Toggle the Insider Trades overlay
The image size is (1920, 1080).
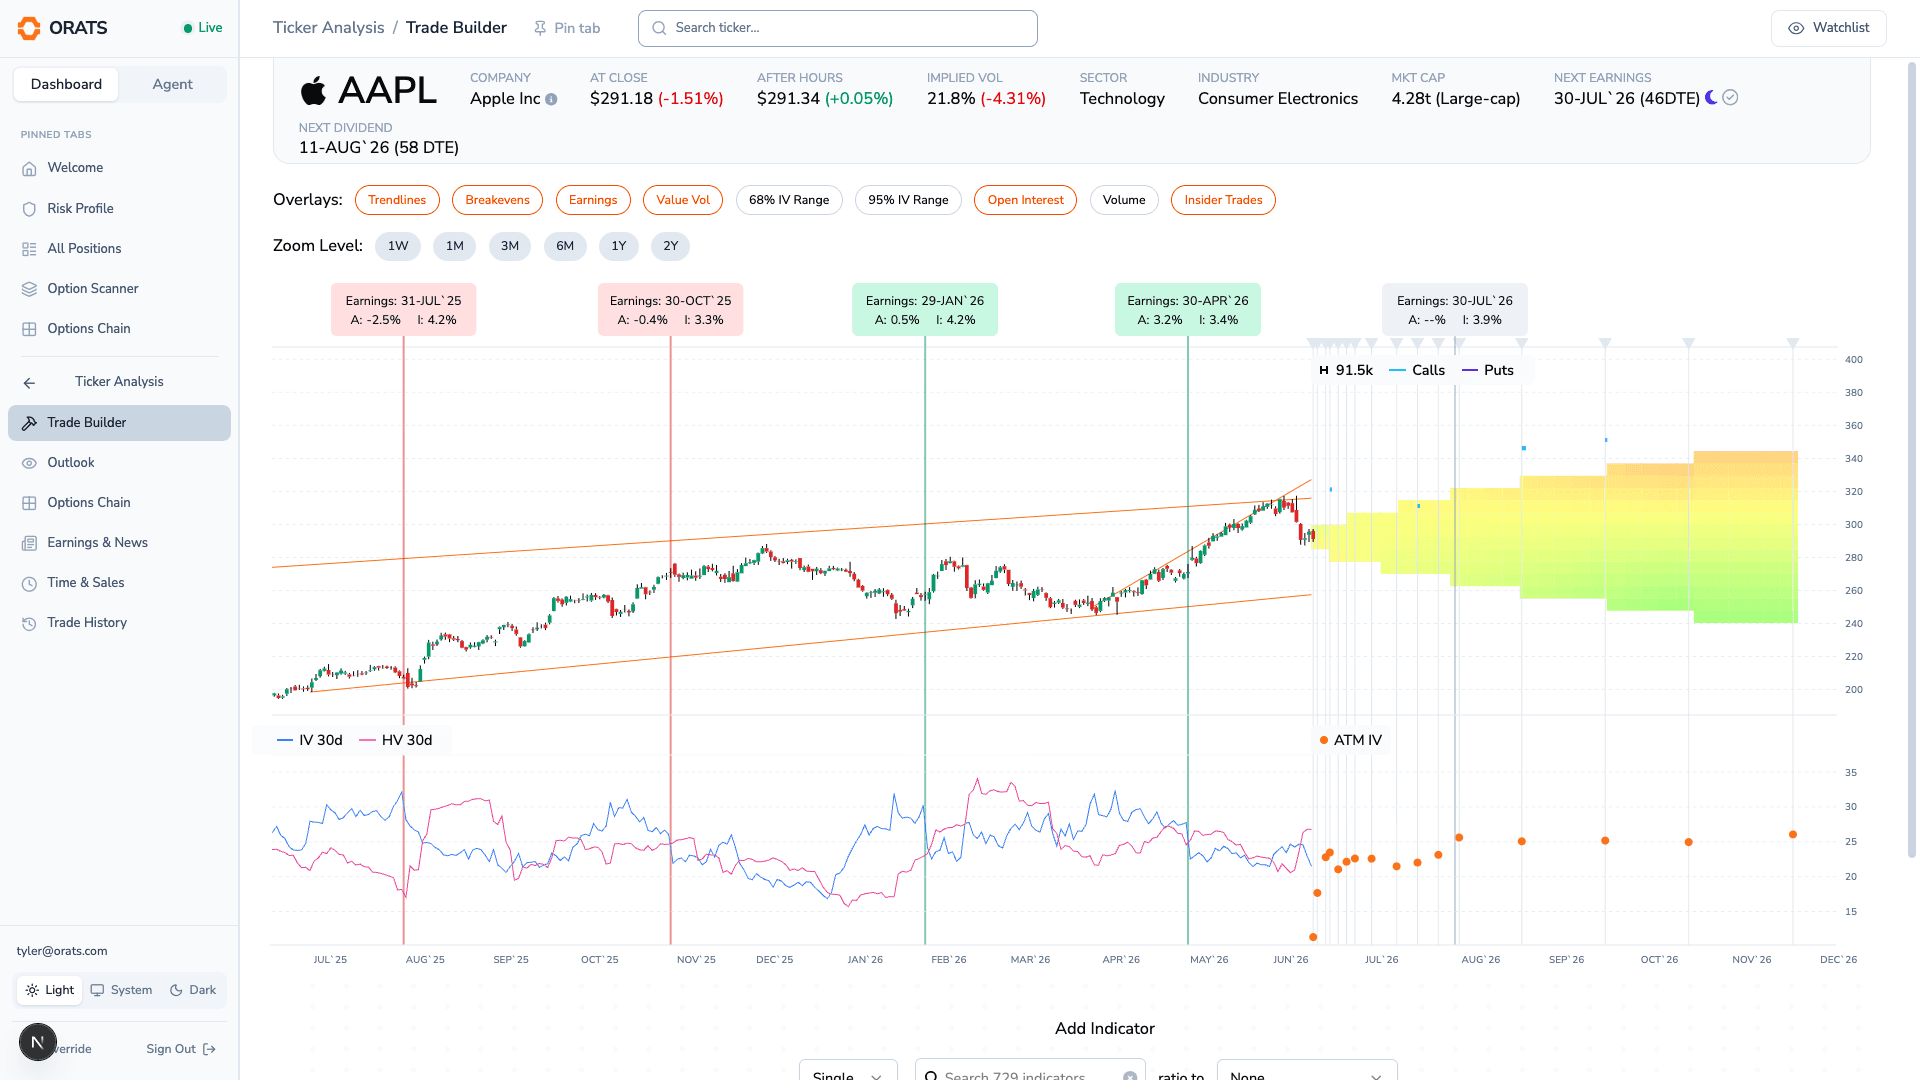pos(1223,200)
